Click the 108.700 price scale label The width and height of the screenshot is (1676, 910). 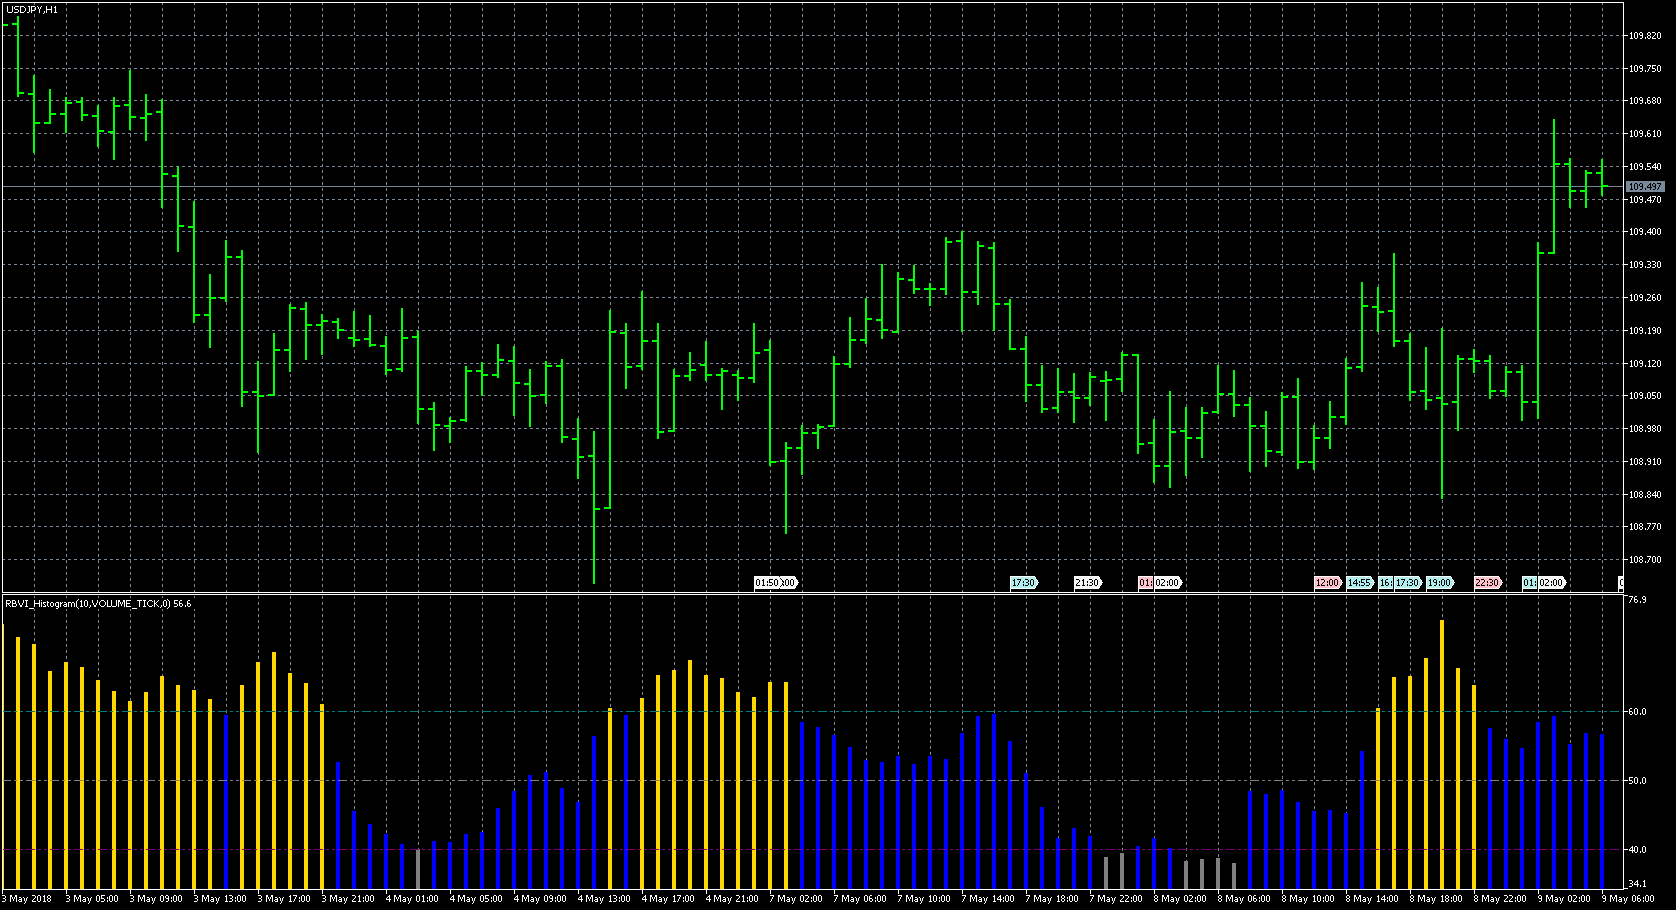pos(1645,560)
